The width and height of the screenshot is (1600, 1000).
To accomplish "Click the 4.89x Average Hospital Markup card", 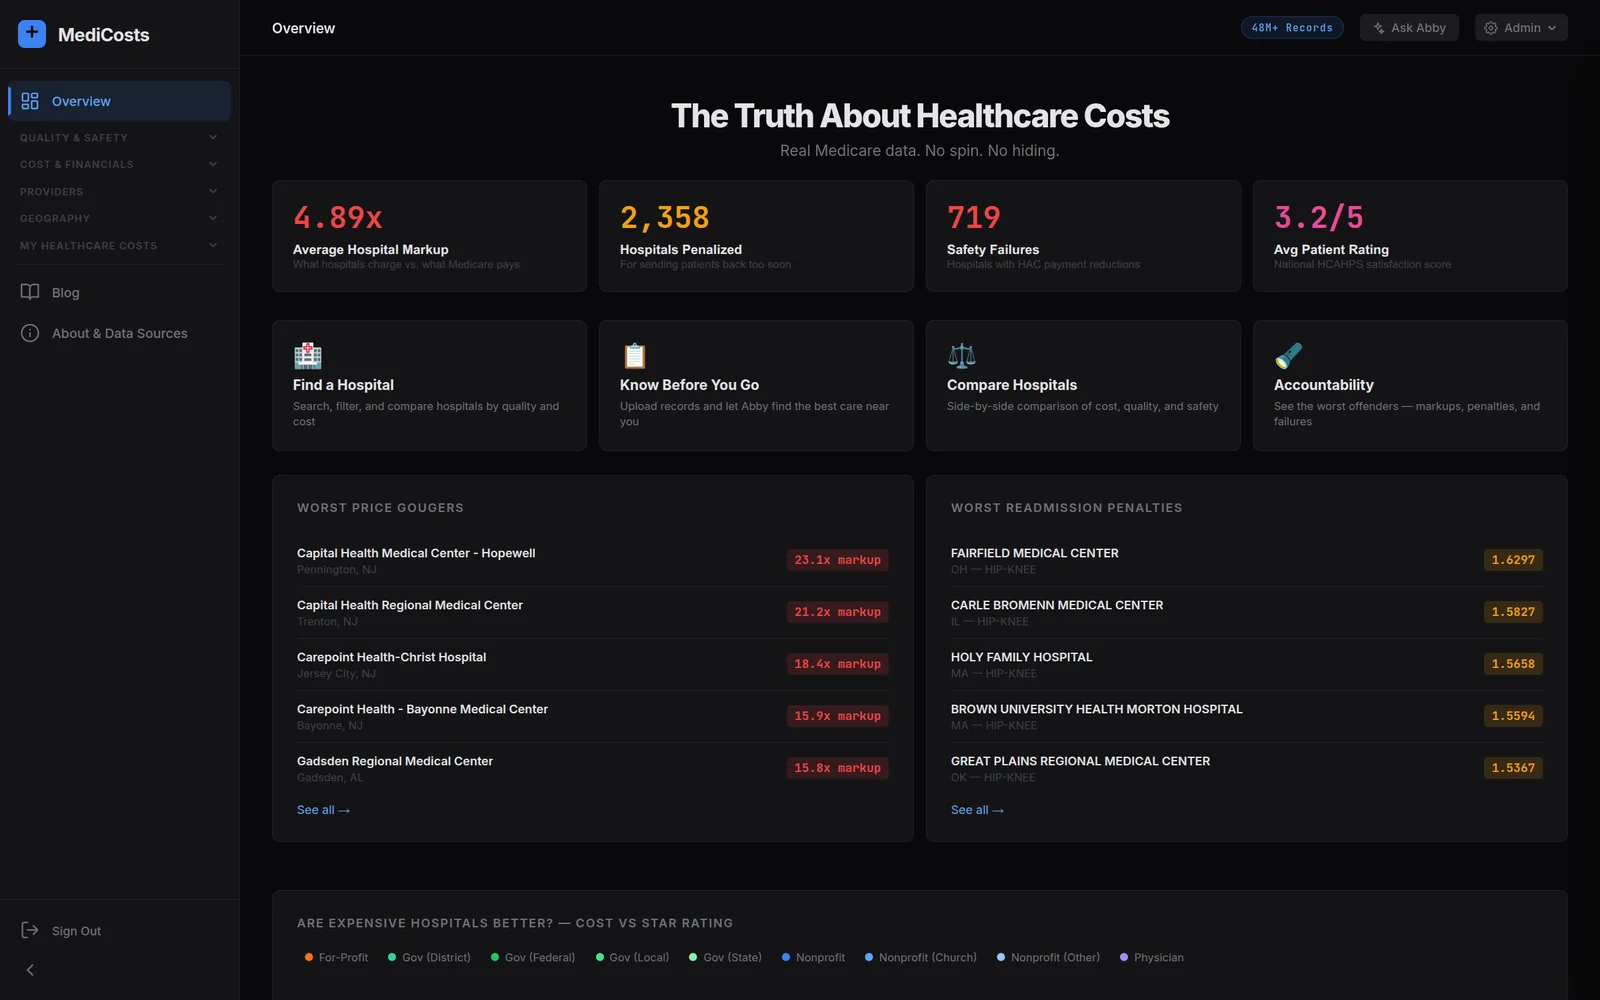I will [429, 236].
